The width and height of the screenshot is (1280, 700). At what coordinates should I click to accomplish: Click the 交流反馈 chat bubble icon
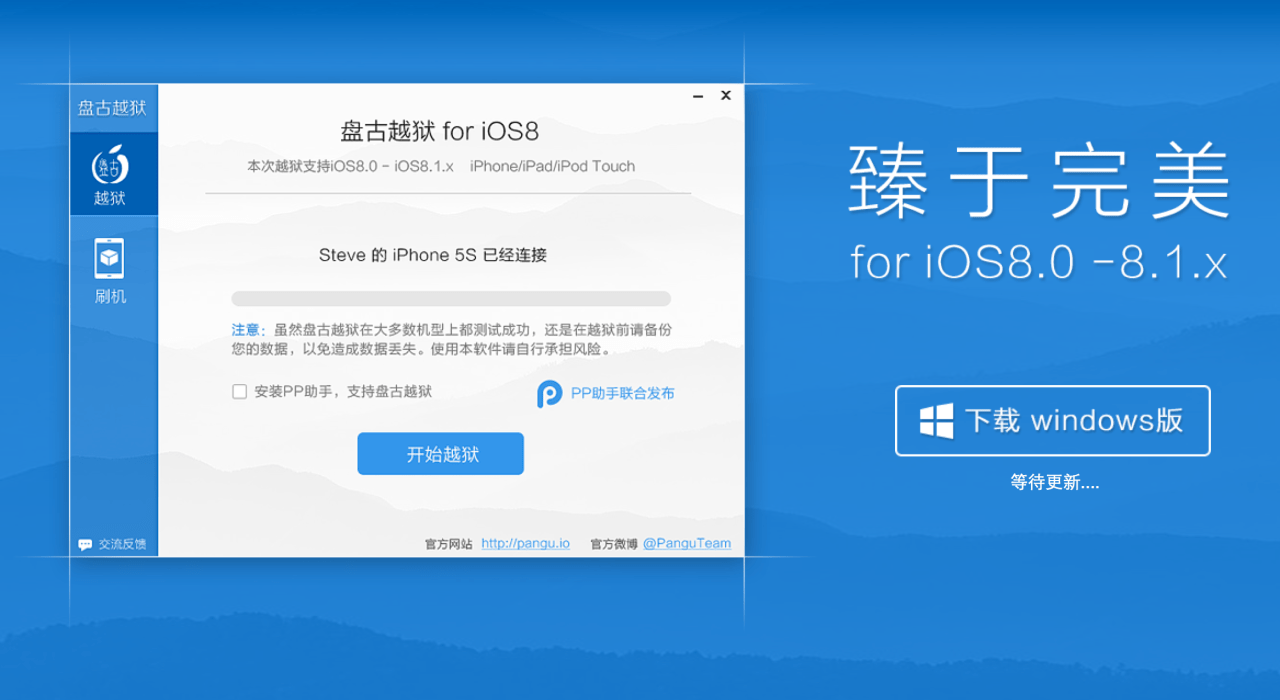85,545
